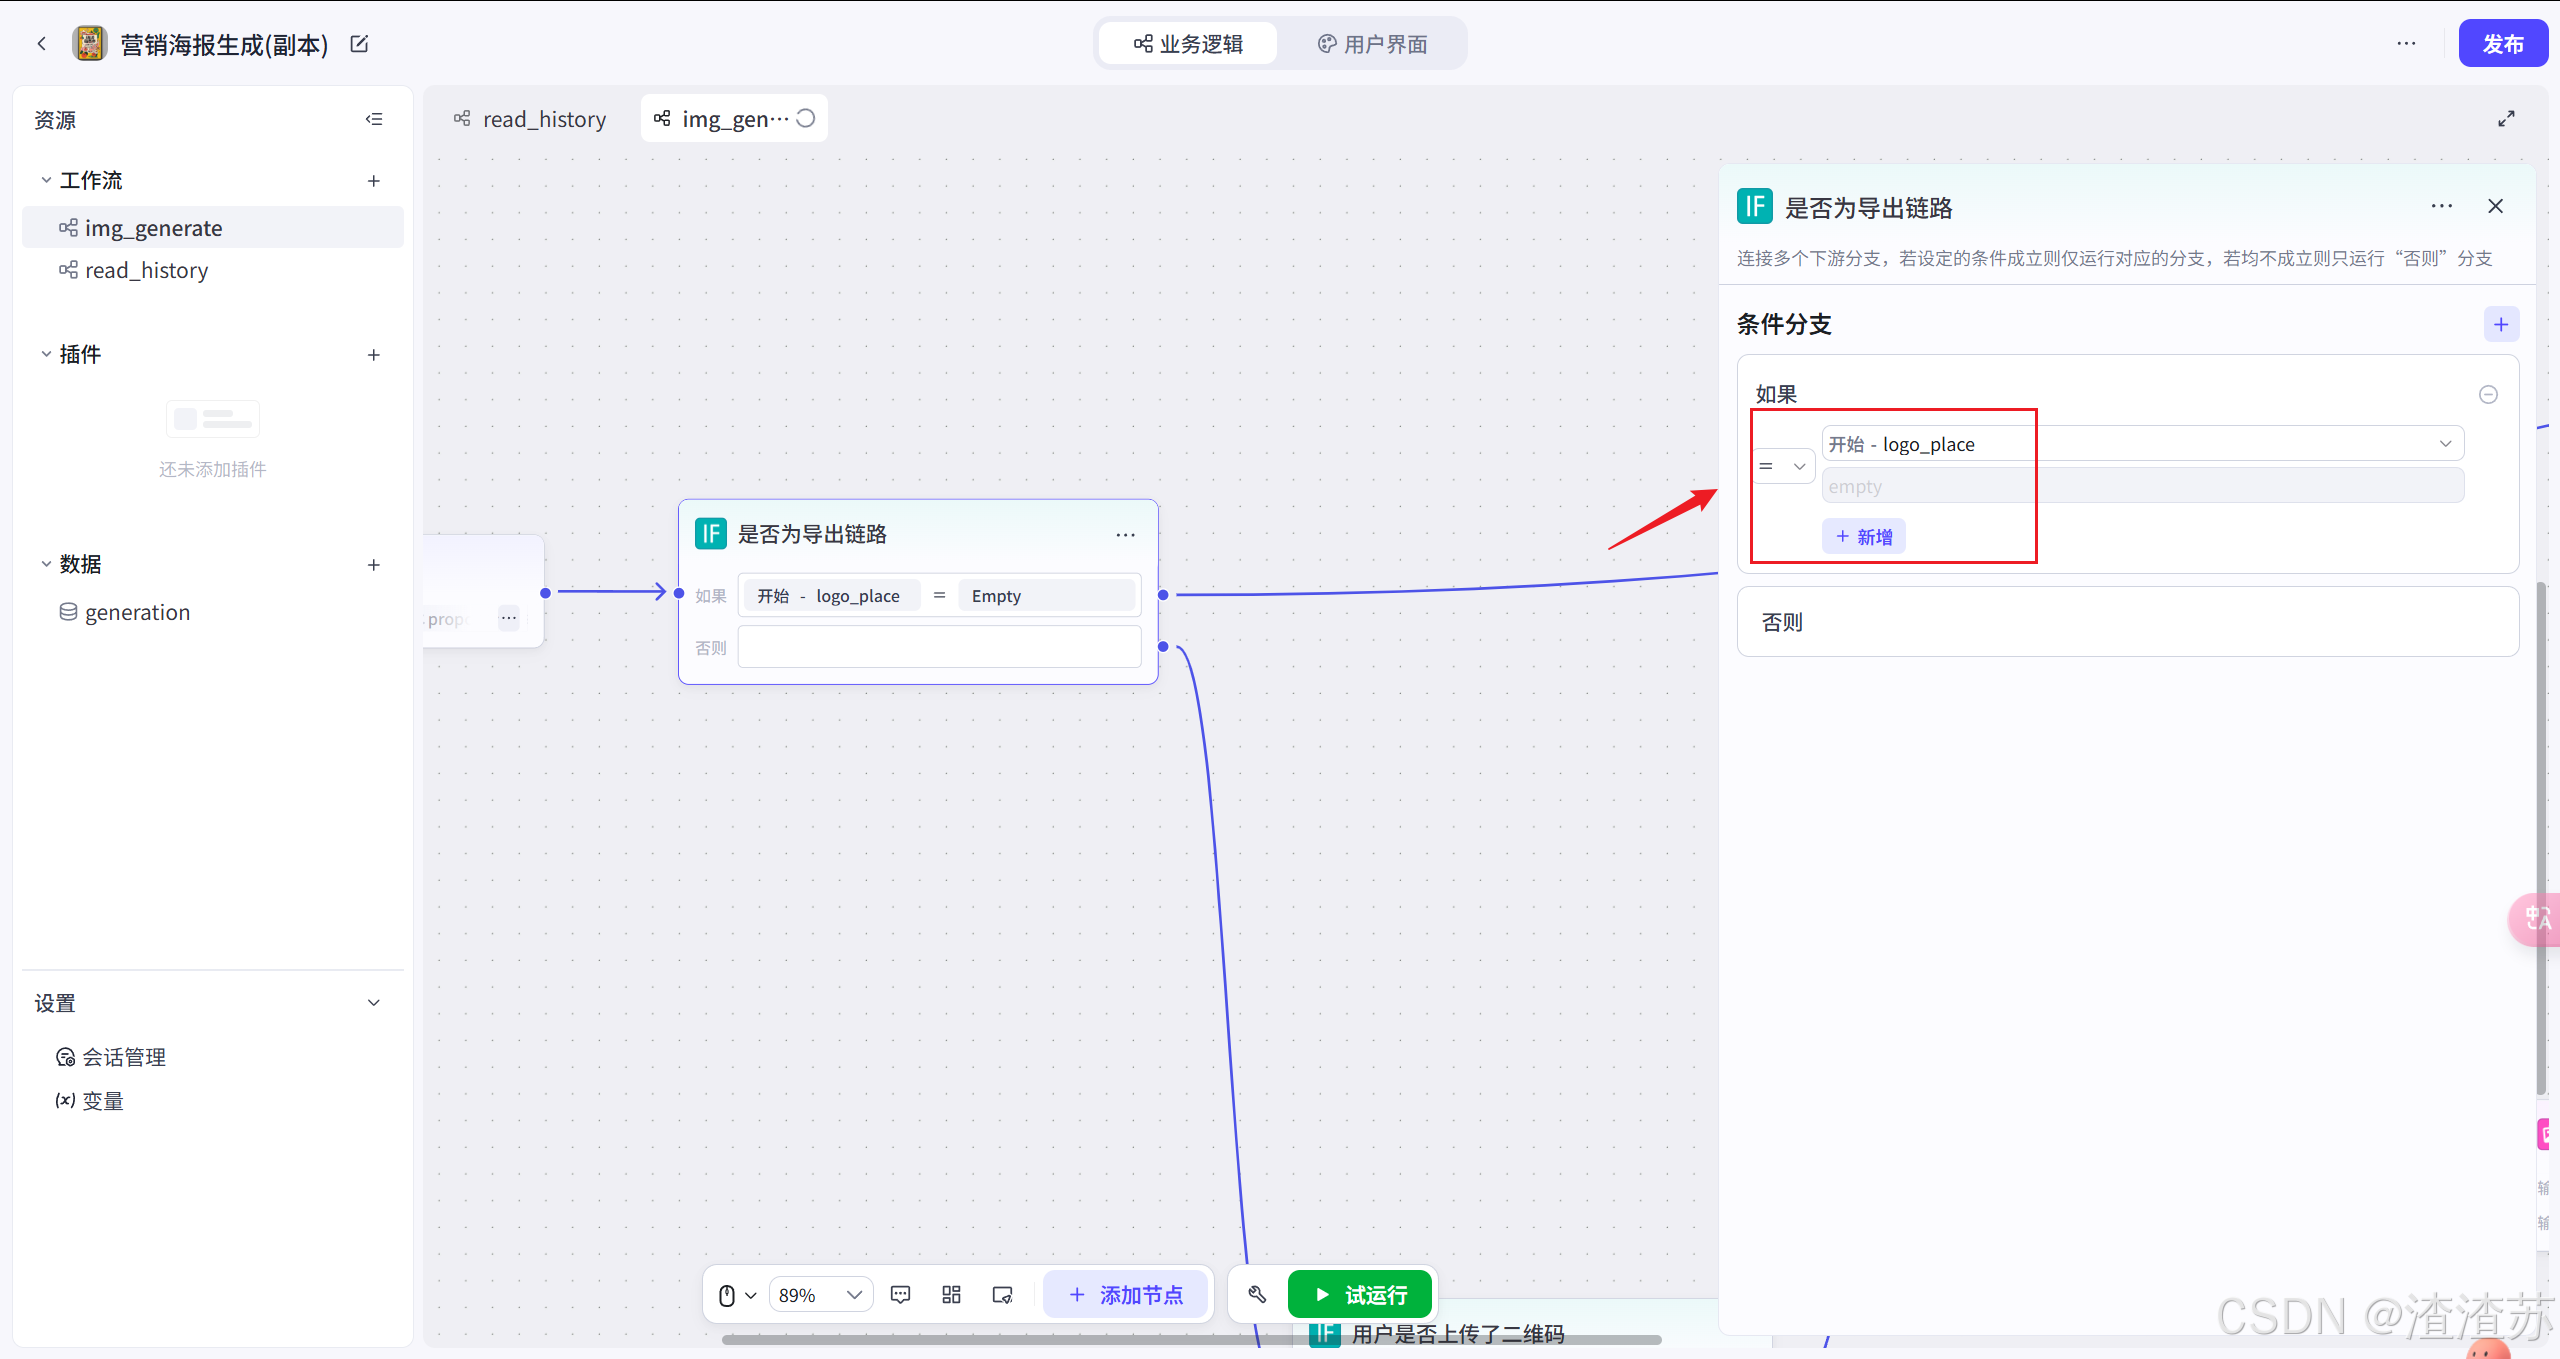This screenshot has height=1359, width=2560.
Task: Remove the 如果 condition with minus icon
Action: tap(2488, 395)
